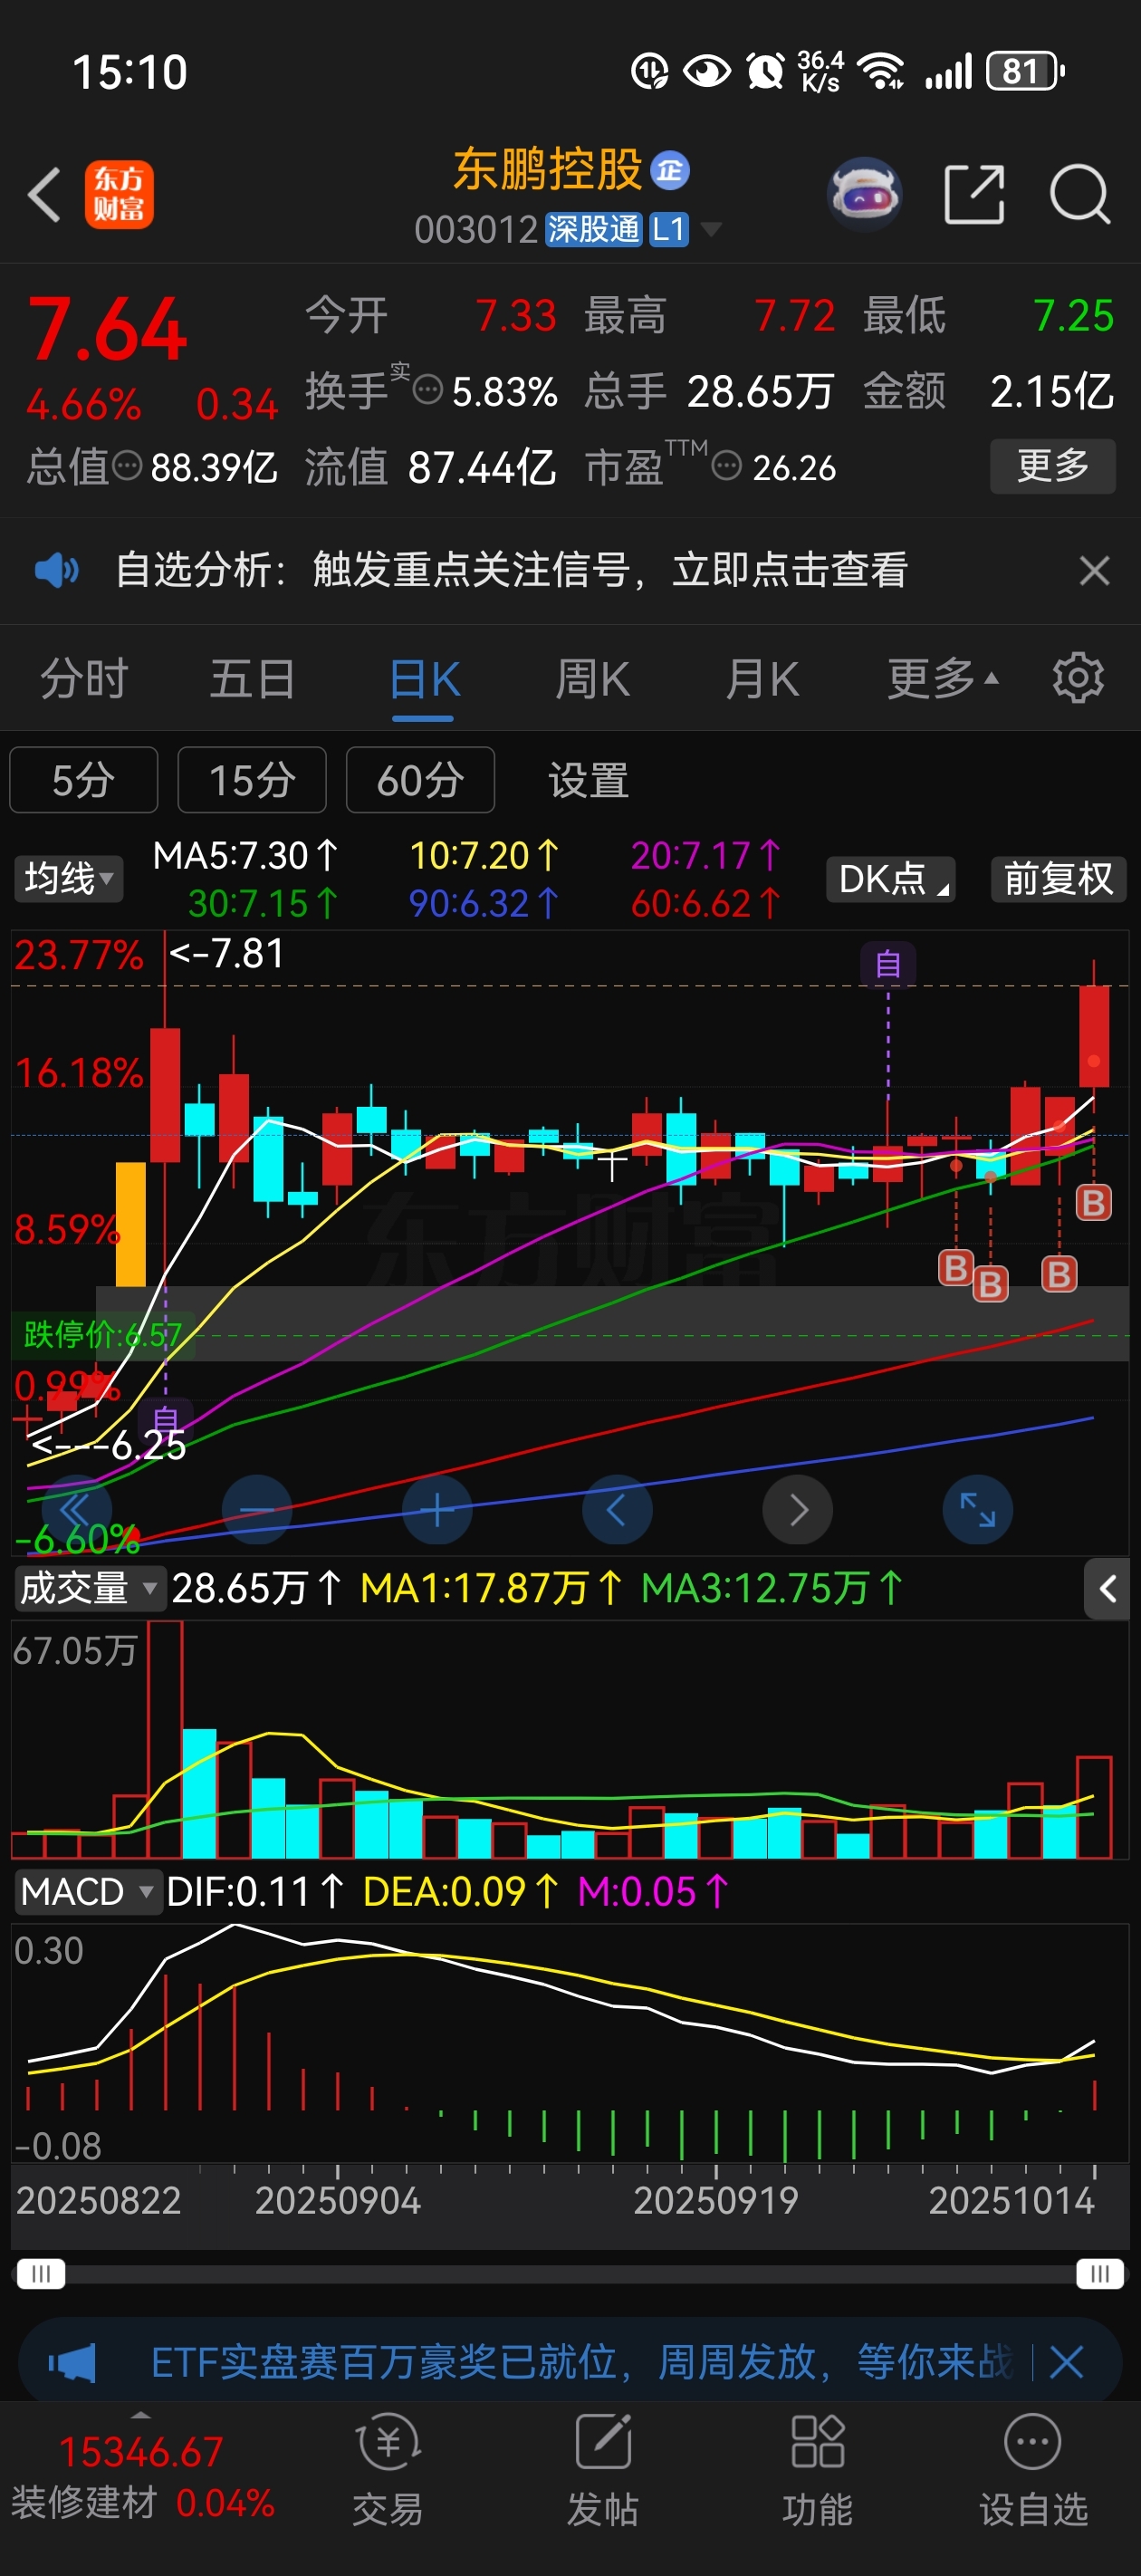This screenshot has width=1141, height=2576.
Task: Tap the MA5:7.30 value
Action: pyautogui.click(x=245, y=856)
